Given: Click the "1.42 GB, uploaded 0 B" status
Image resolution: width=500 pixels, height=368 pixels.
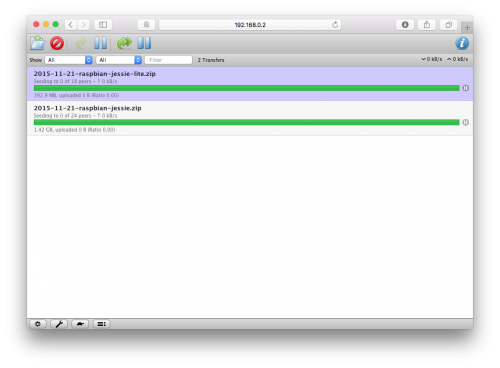Looking at the screenshot, I should (x=74, y=130).
